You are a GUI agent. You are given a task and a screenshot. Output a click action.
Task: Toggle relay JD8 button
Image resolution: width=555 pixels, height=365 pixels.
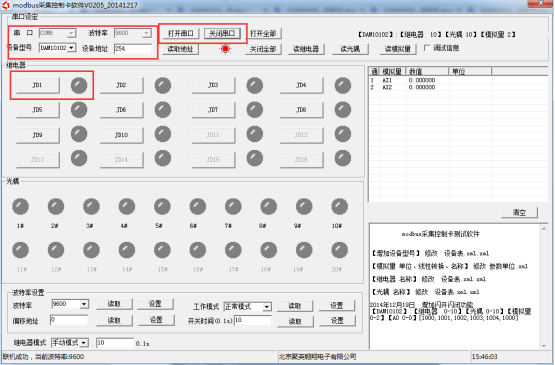pos(301,110)
